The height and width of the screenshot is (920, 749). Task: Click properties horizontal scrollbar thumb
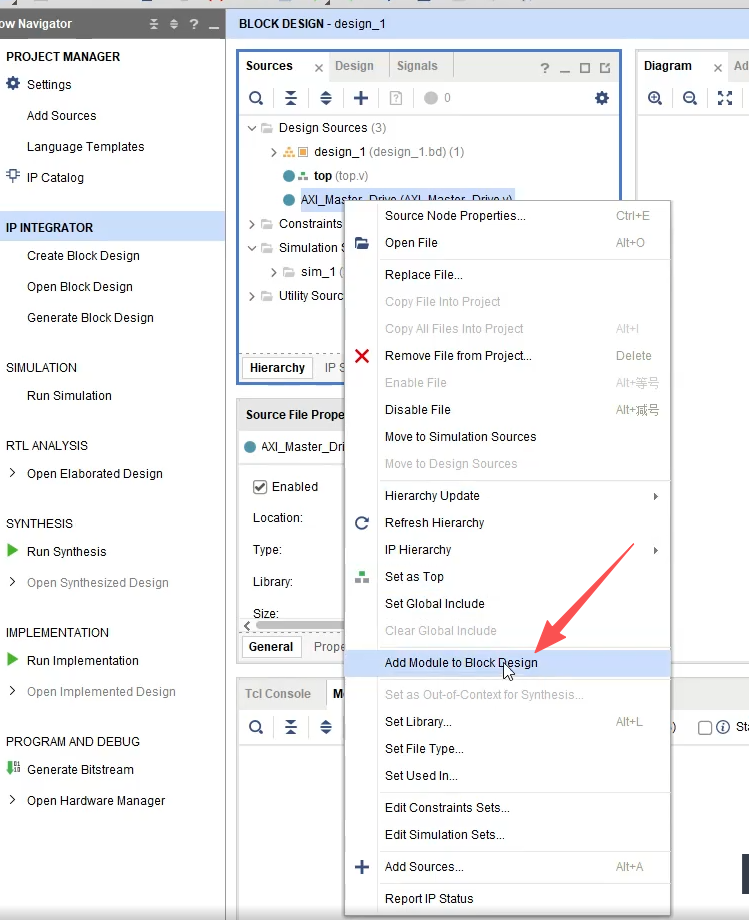click(300, 625)
